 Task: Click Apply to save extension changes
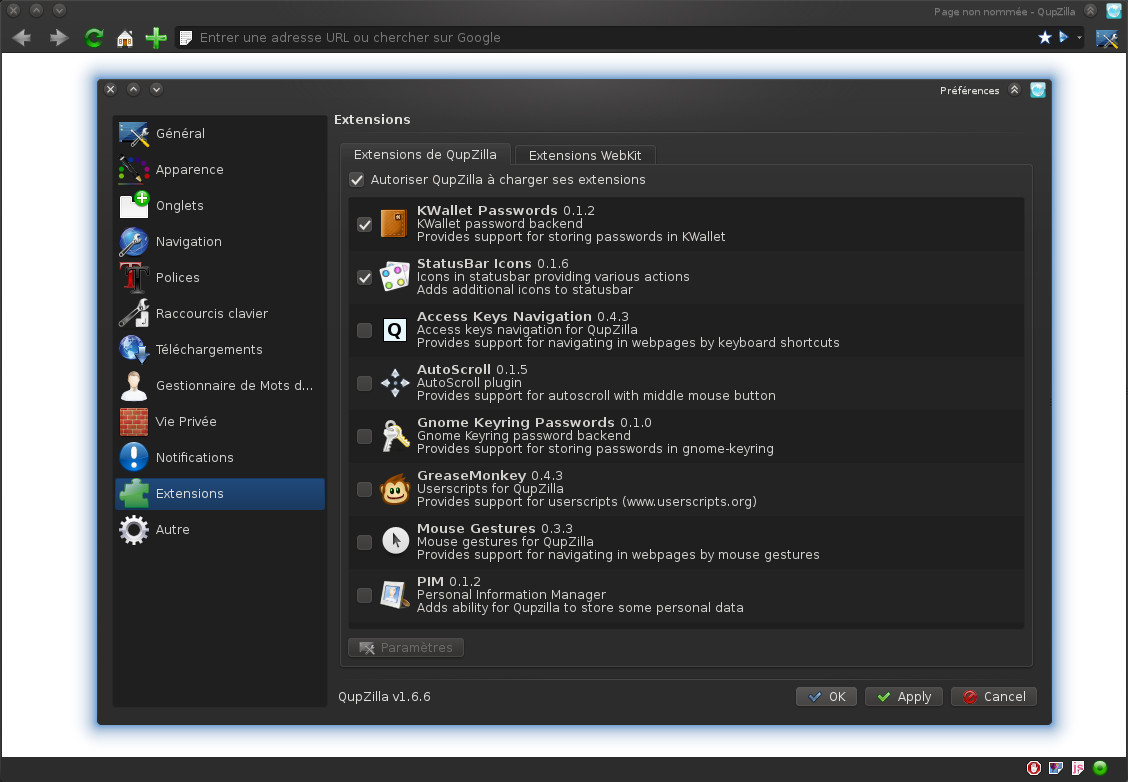(x=904, y=696)
